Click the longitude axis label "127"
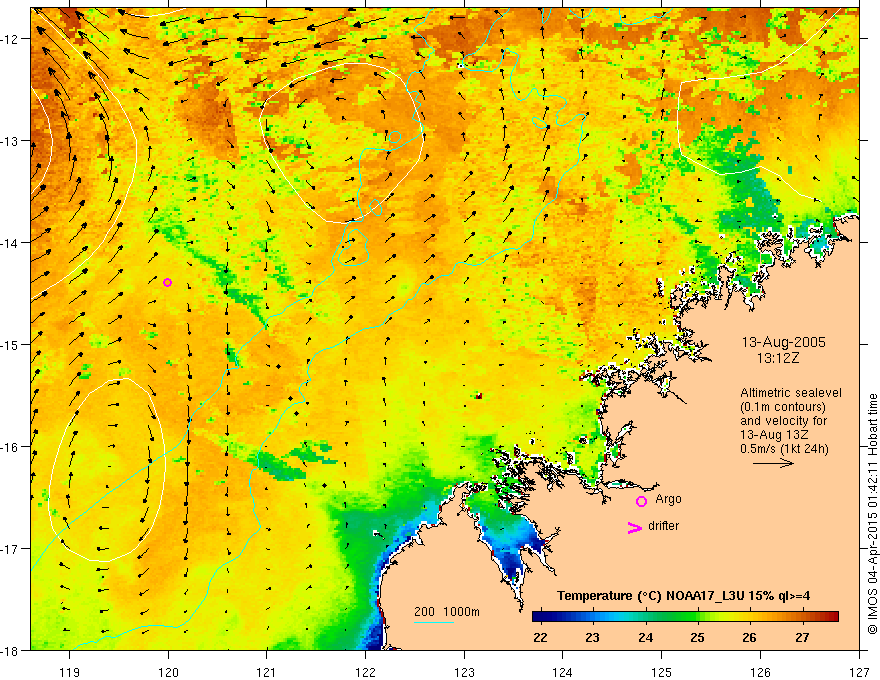880x680 pixels. coord(859,672)
